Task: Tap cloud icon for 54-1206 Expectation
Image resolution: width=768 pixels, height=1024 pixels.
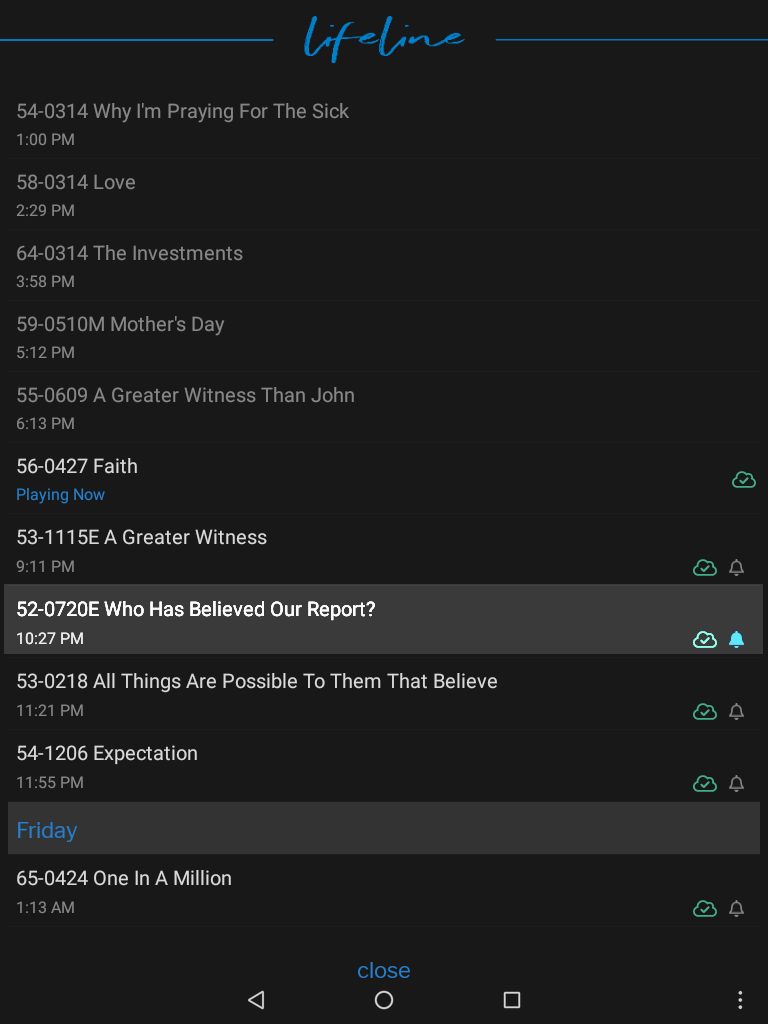Action: point(705,783)
